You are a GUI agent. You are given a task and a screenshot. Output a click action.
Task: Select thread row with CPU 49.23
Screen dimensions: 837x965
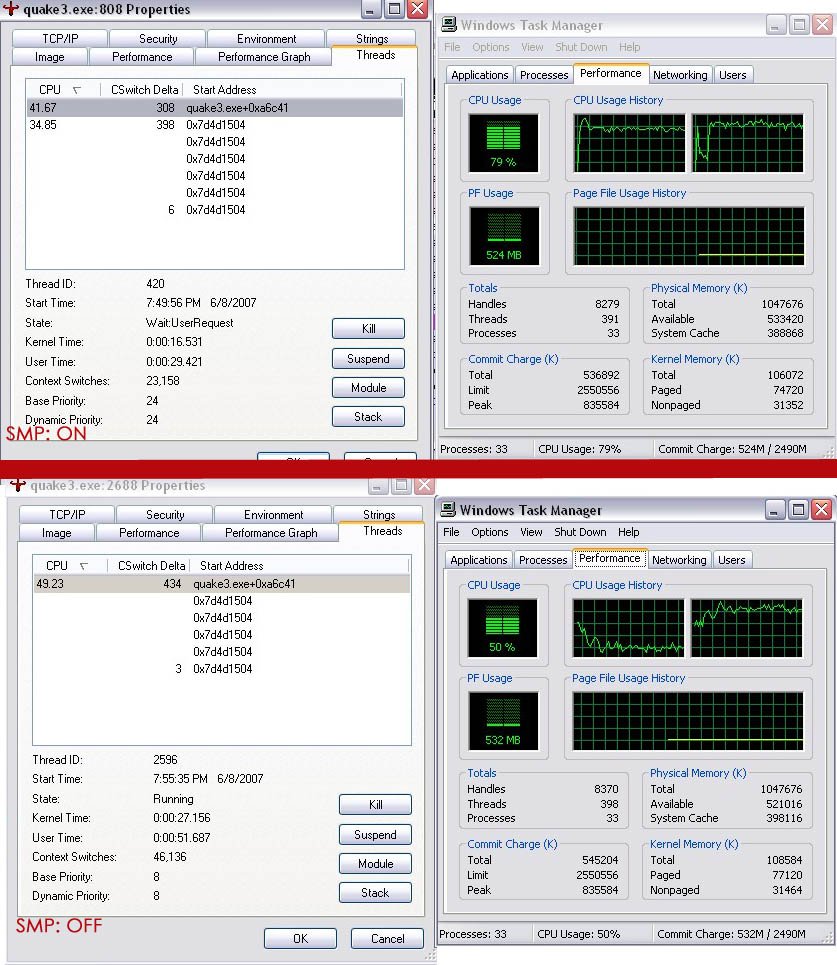pyautogui.click(x=222, y=583)
